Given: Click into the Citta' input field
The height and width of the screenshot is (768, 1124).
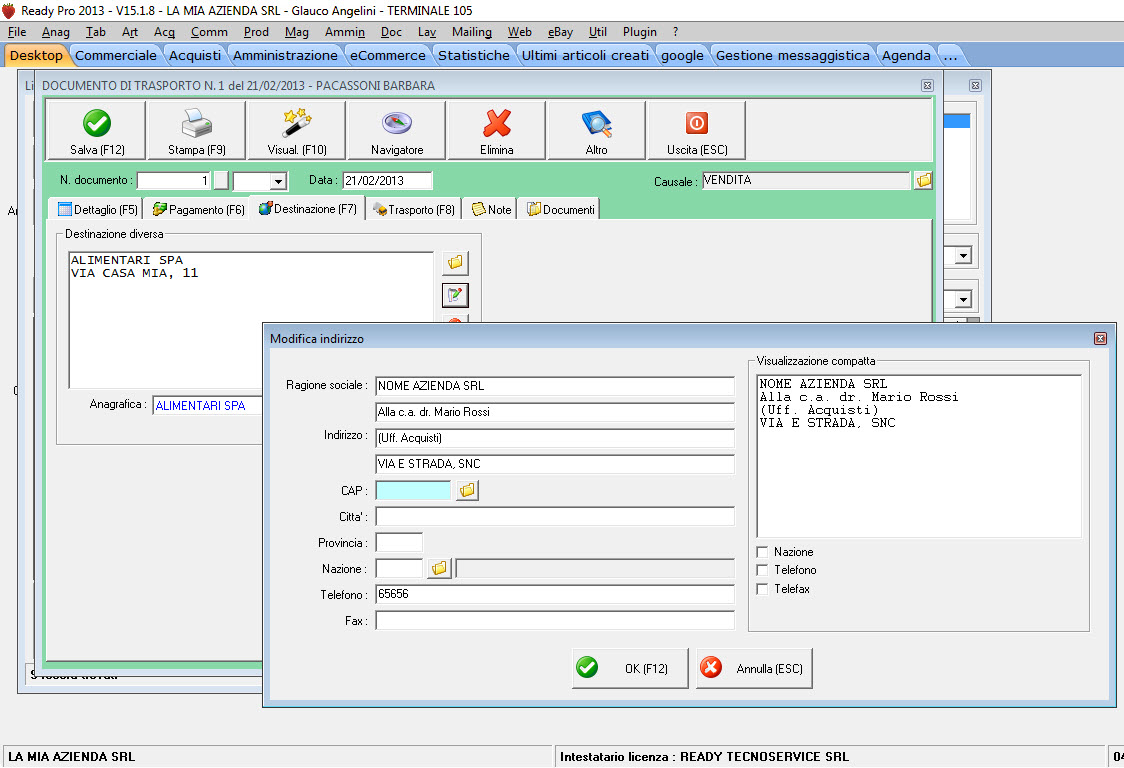Looking at the screenshot, I should pyautogui.click(x=554, y=517).
